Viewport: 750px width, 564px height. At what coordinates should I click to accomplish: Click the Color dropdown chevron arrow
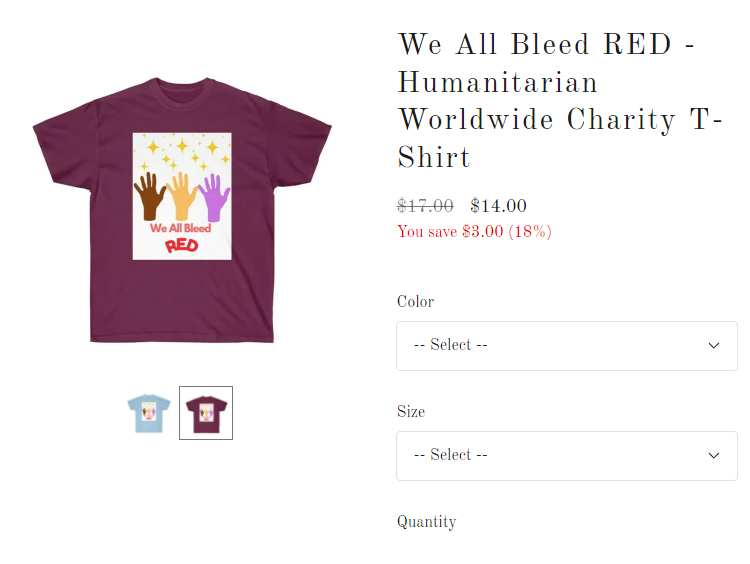(714, 345)
